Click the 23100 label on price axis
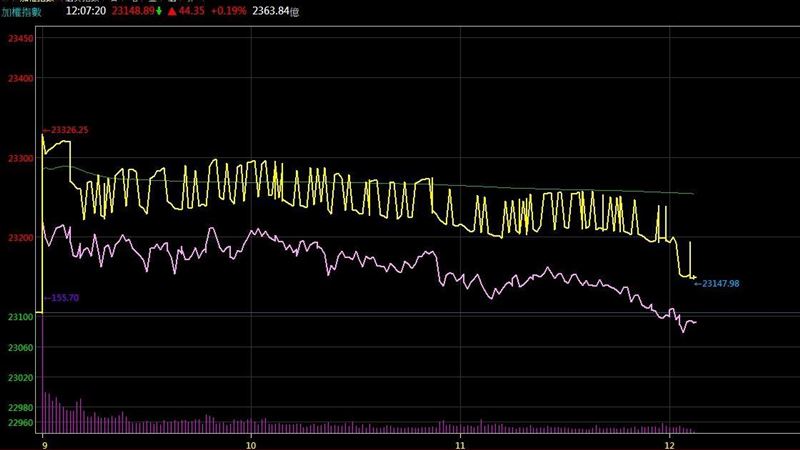This screenshot has height=450, width=800. point(20,317)
